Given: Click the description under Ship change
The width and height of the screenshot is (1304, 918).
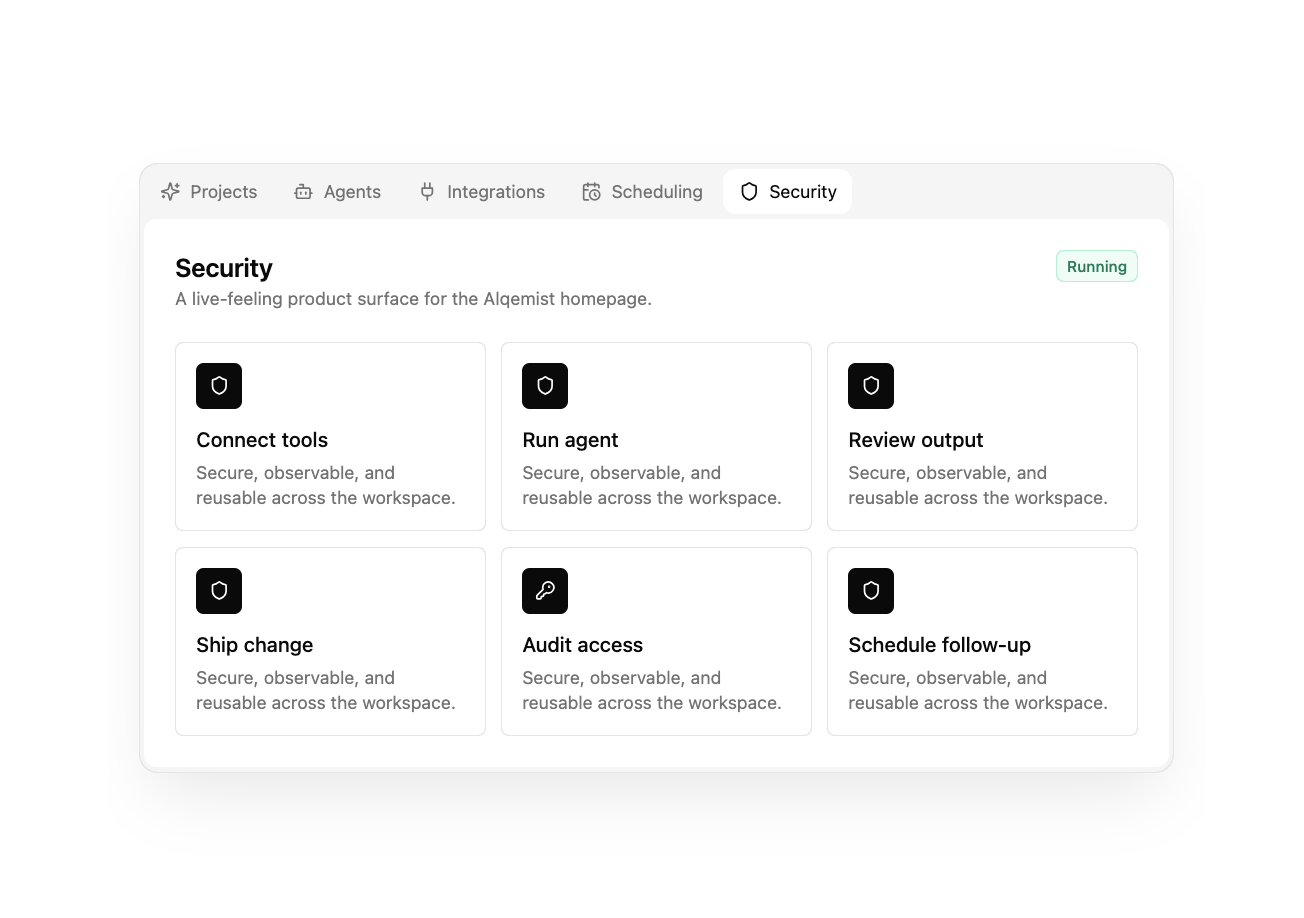Looking at the screenshot, I should pyautogui.click(x=326, y=691).
